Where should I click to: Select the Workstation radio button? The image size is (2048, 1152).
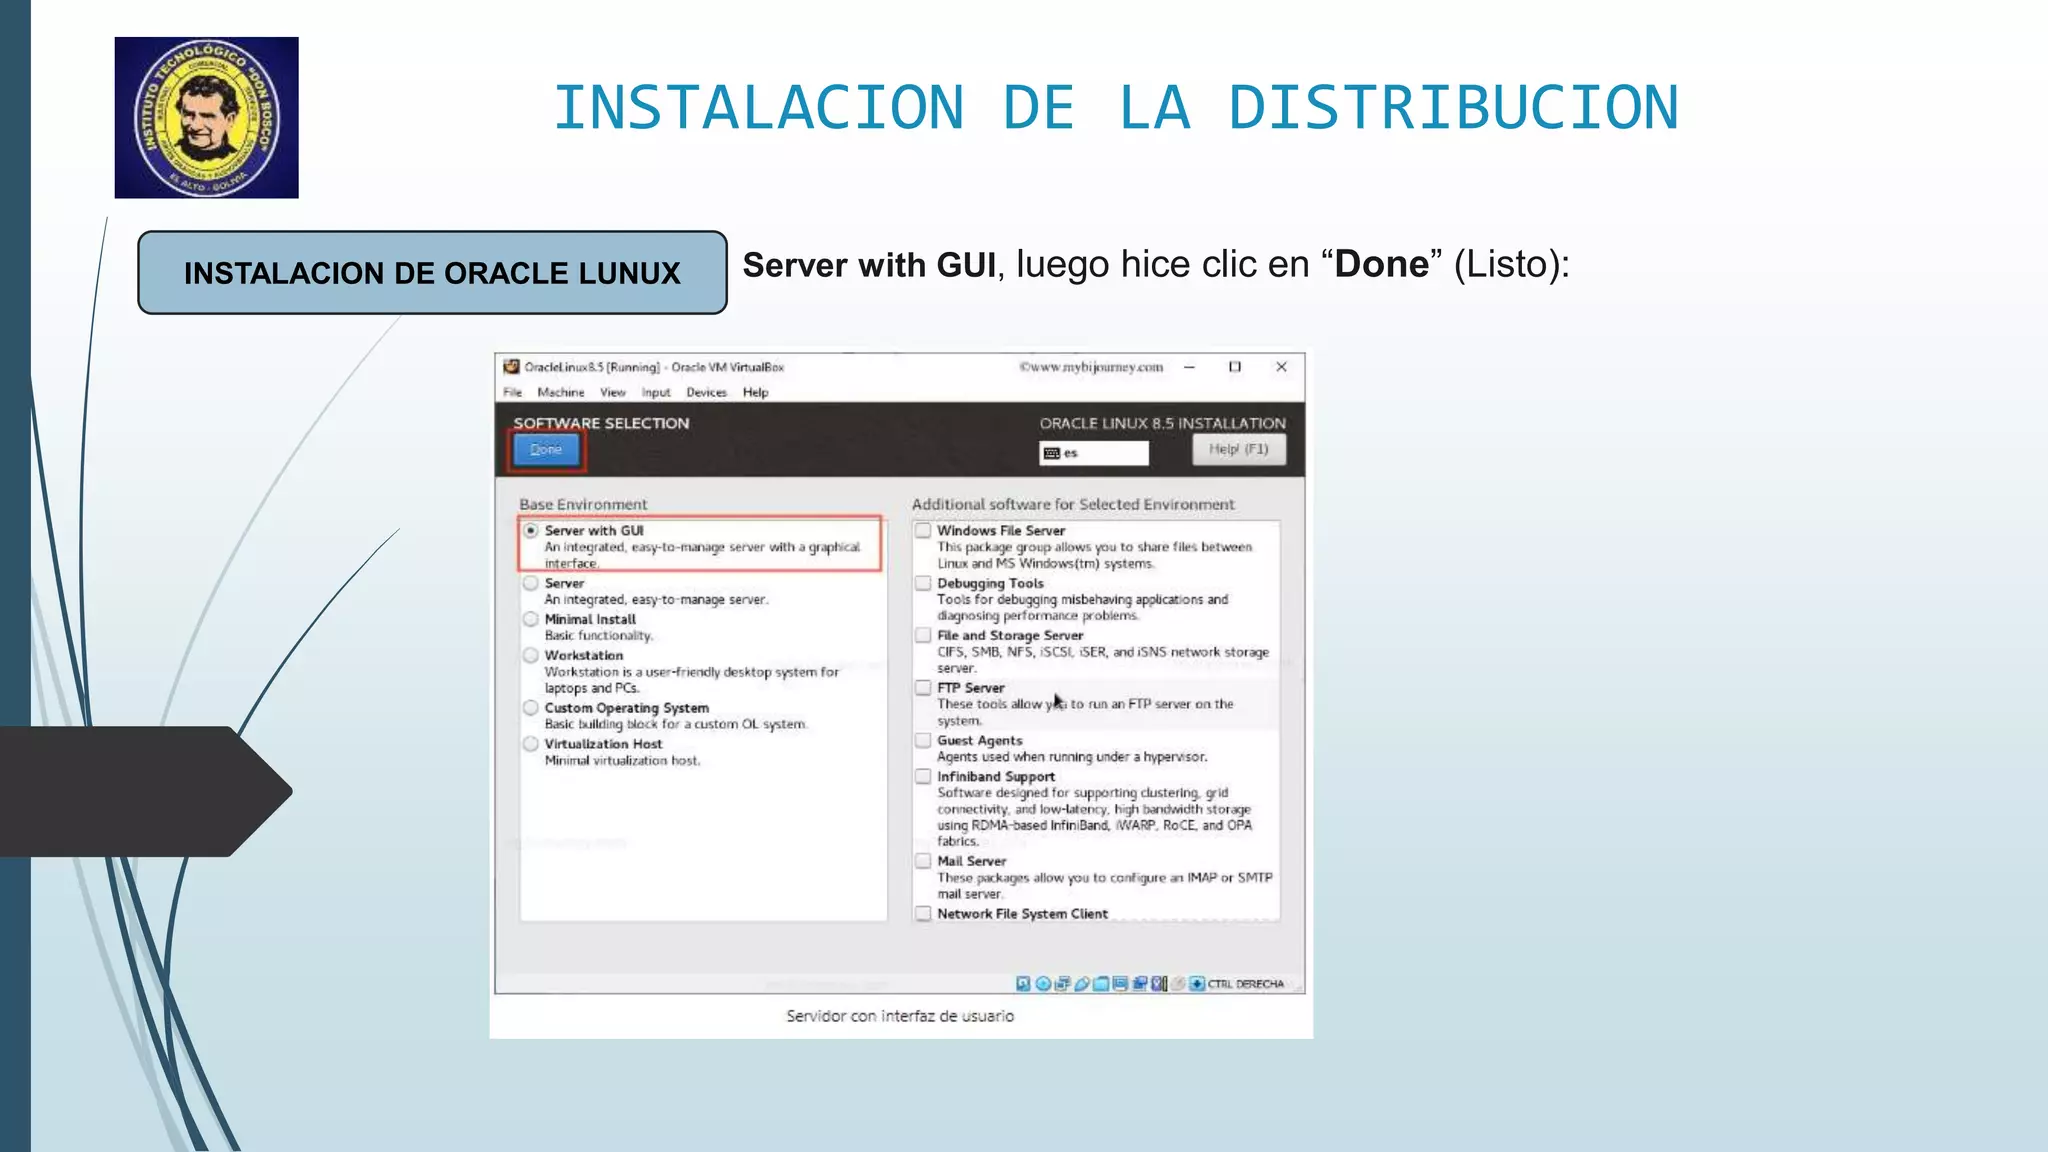click(x=531, y=655)
